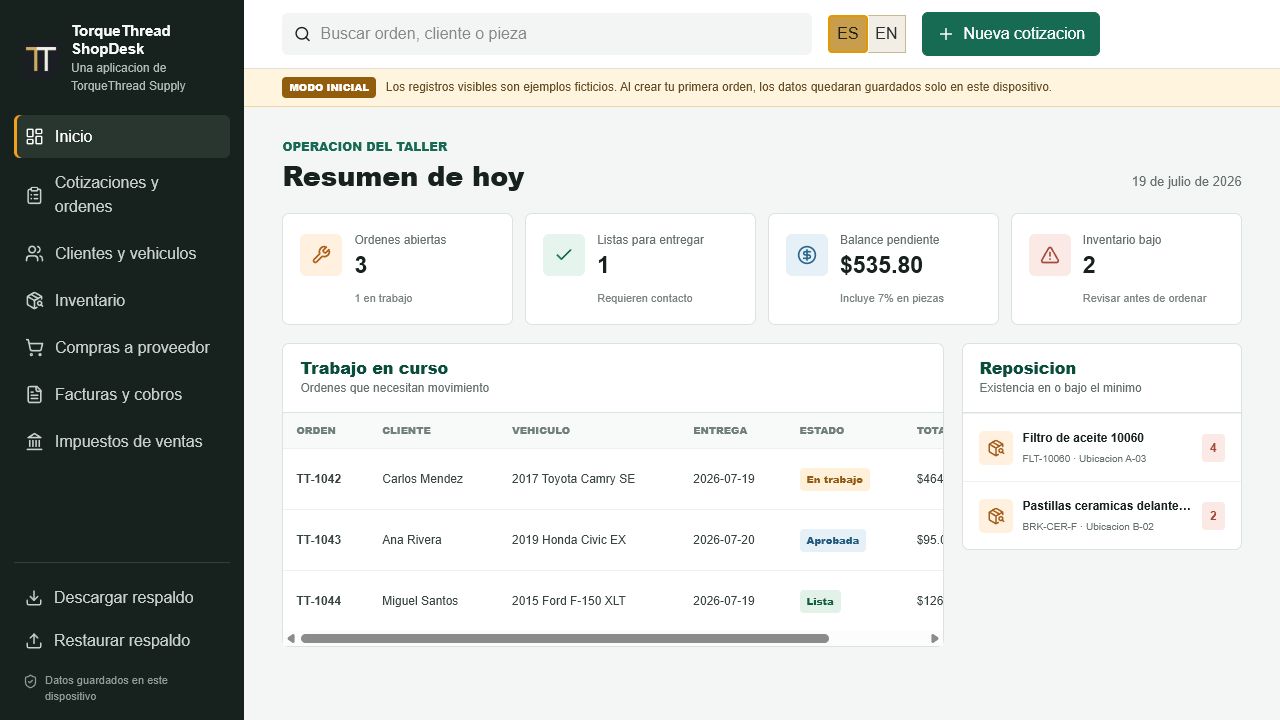The image size is (1280, 720).
Task: Click client name Miguel Santos
Action: click(420, 601)
